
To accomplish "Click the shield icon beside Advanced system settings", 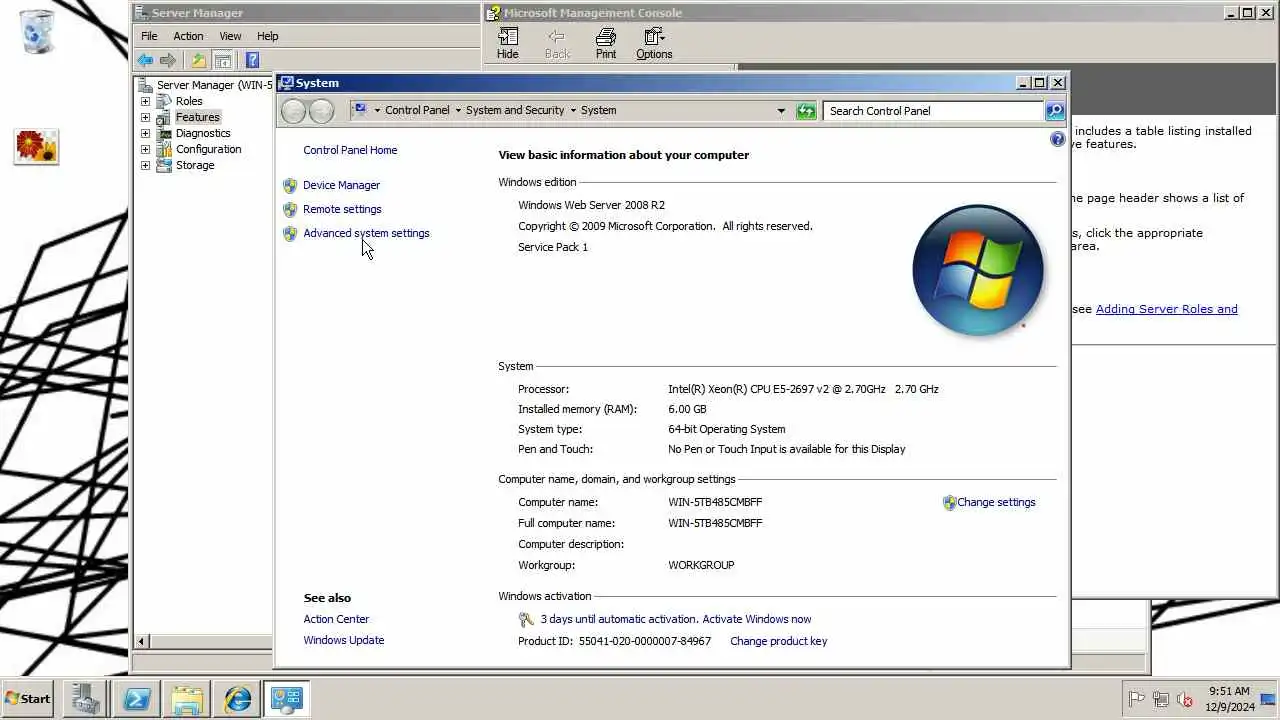I will coord(290,233).
